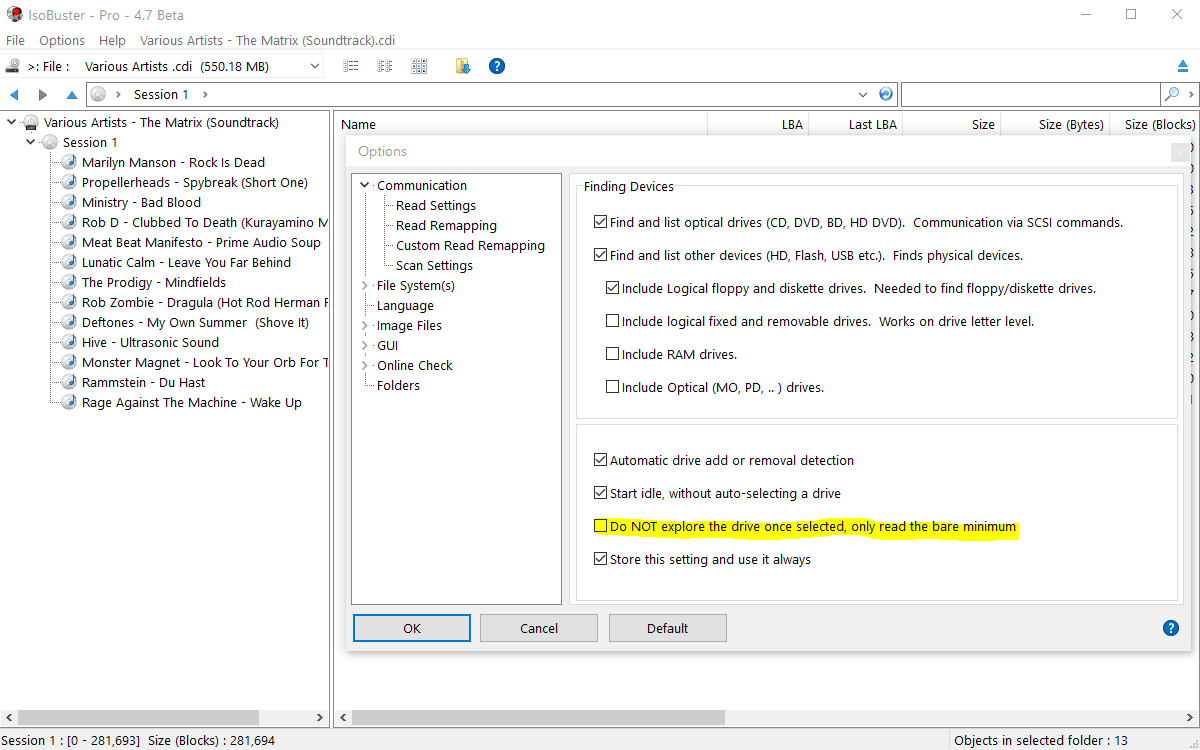Screen dimensions: 1200x750
Task: Expand the File System(s) node
Action: pyautogui.click(x=365, y=285)
